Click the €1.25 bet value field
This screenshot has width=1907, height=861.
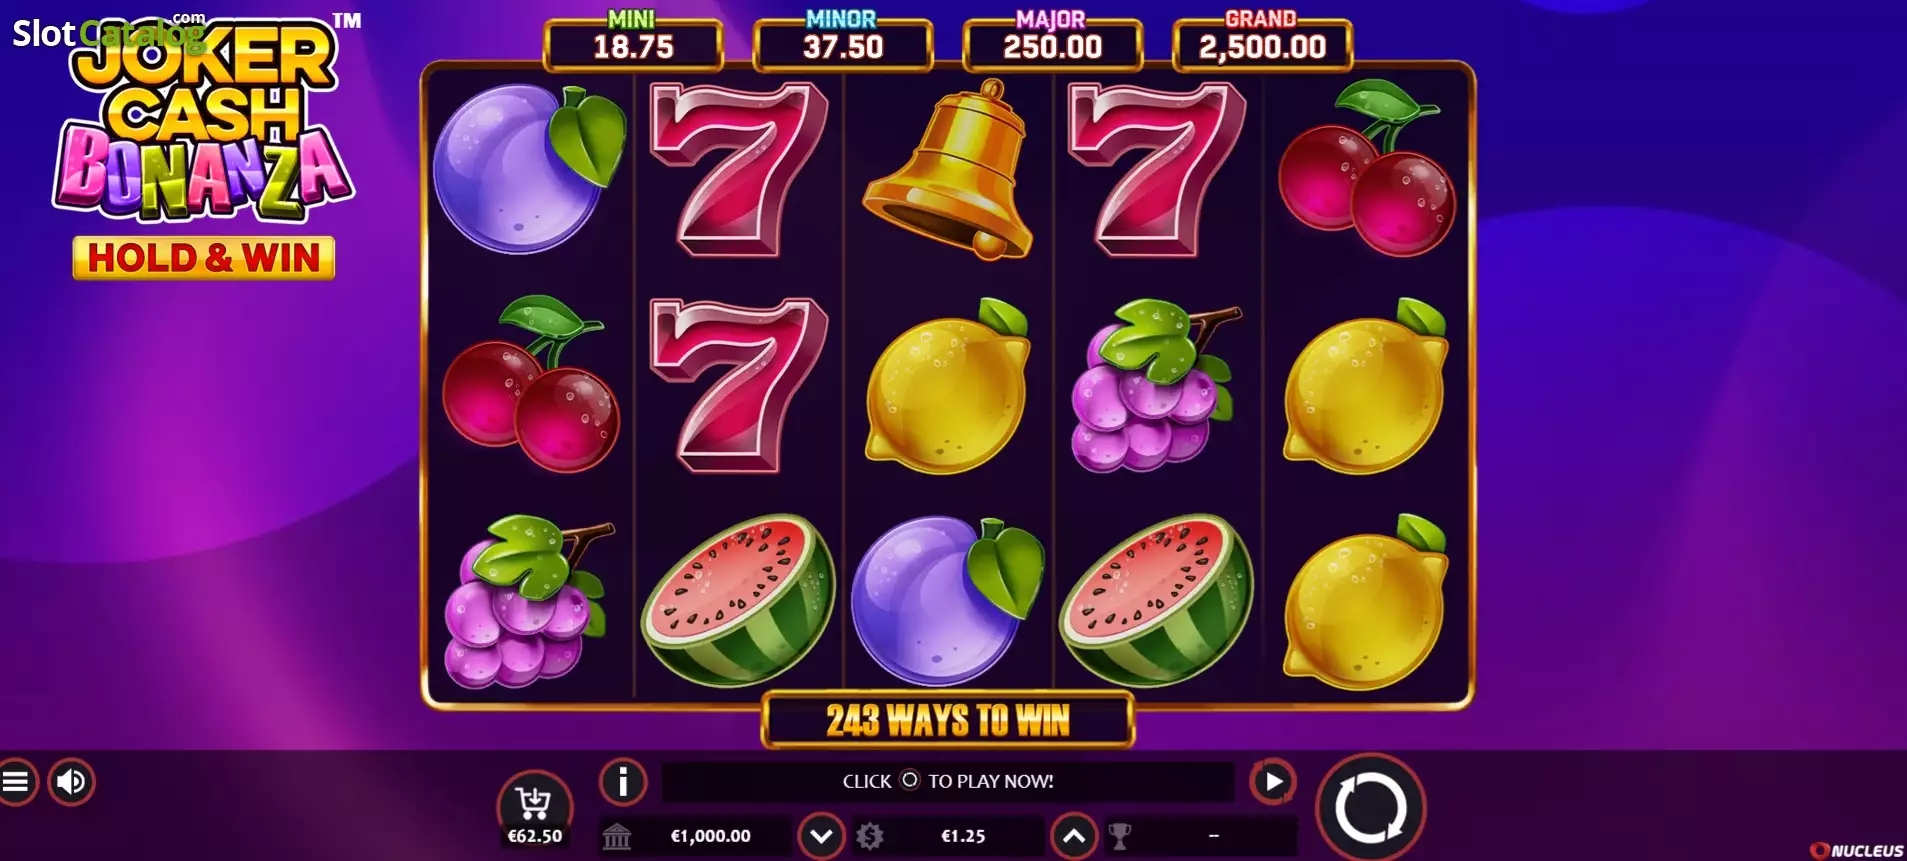(x=963, y=836)
